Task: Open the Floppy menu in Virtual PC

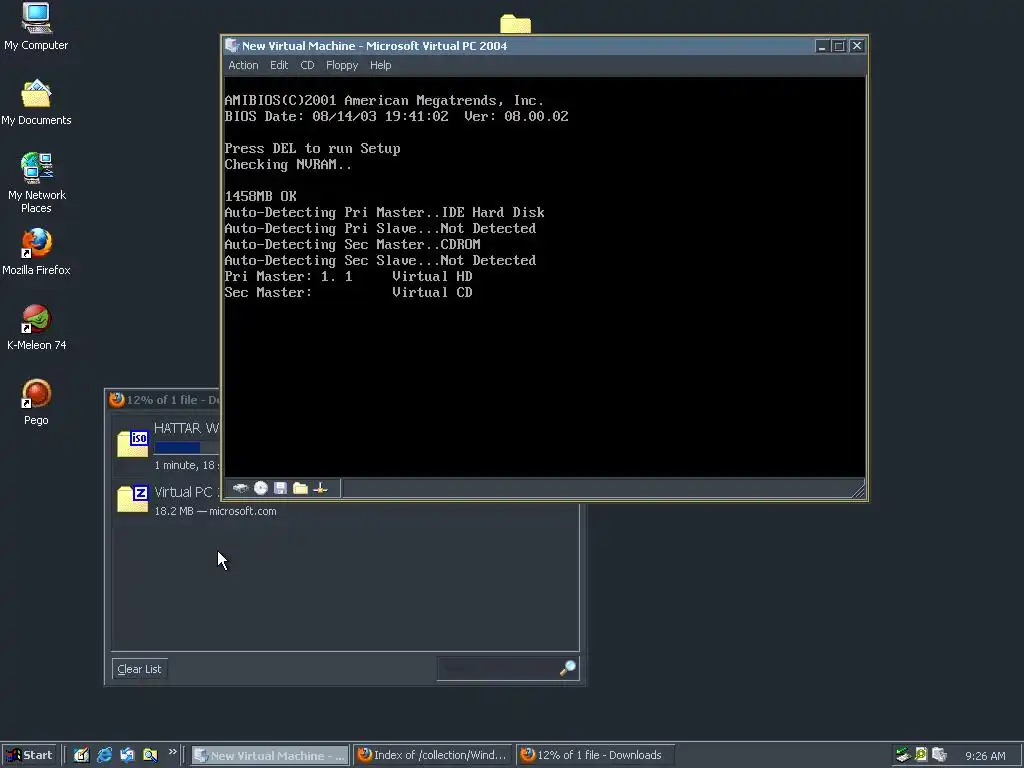Action: tap(342, 65)
